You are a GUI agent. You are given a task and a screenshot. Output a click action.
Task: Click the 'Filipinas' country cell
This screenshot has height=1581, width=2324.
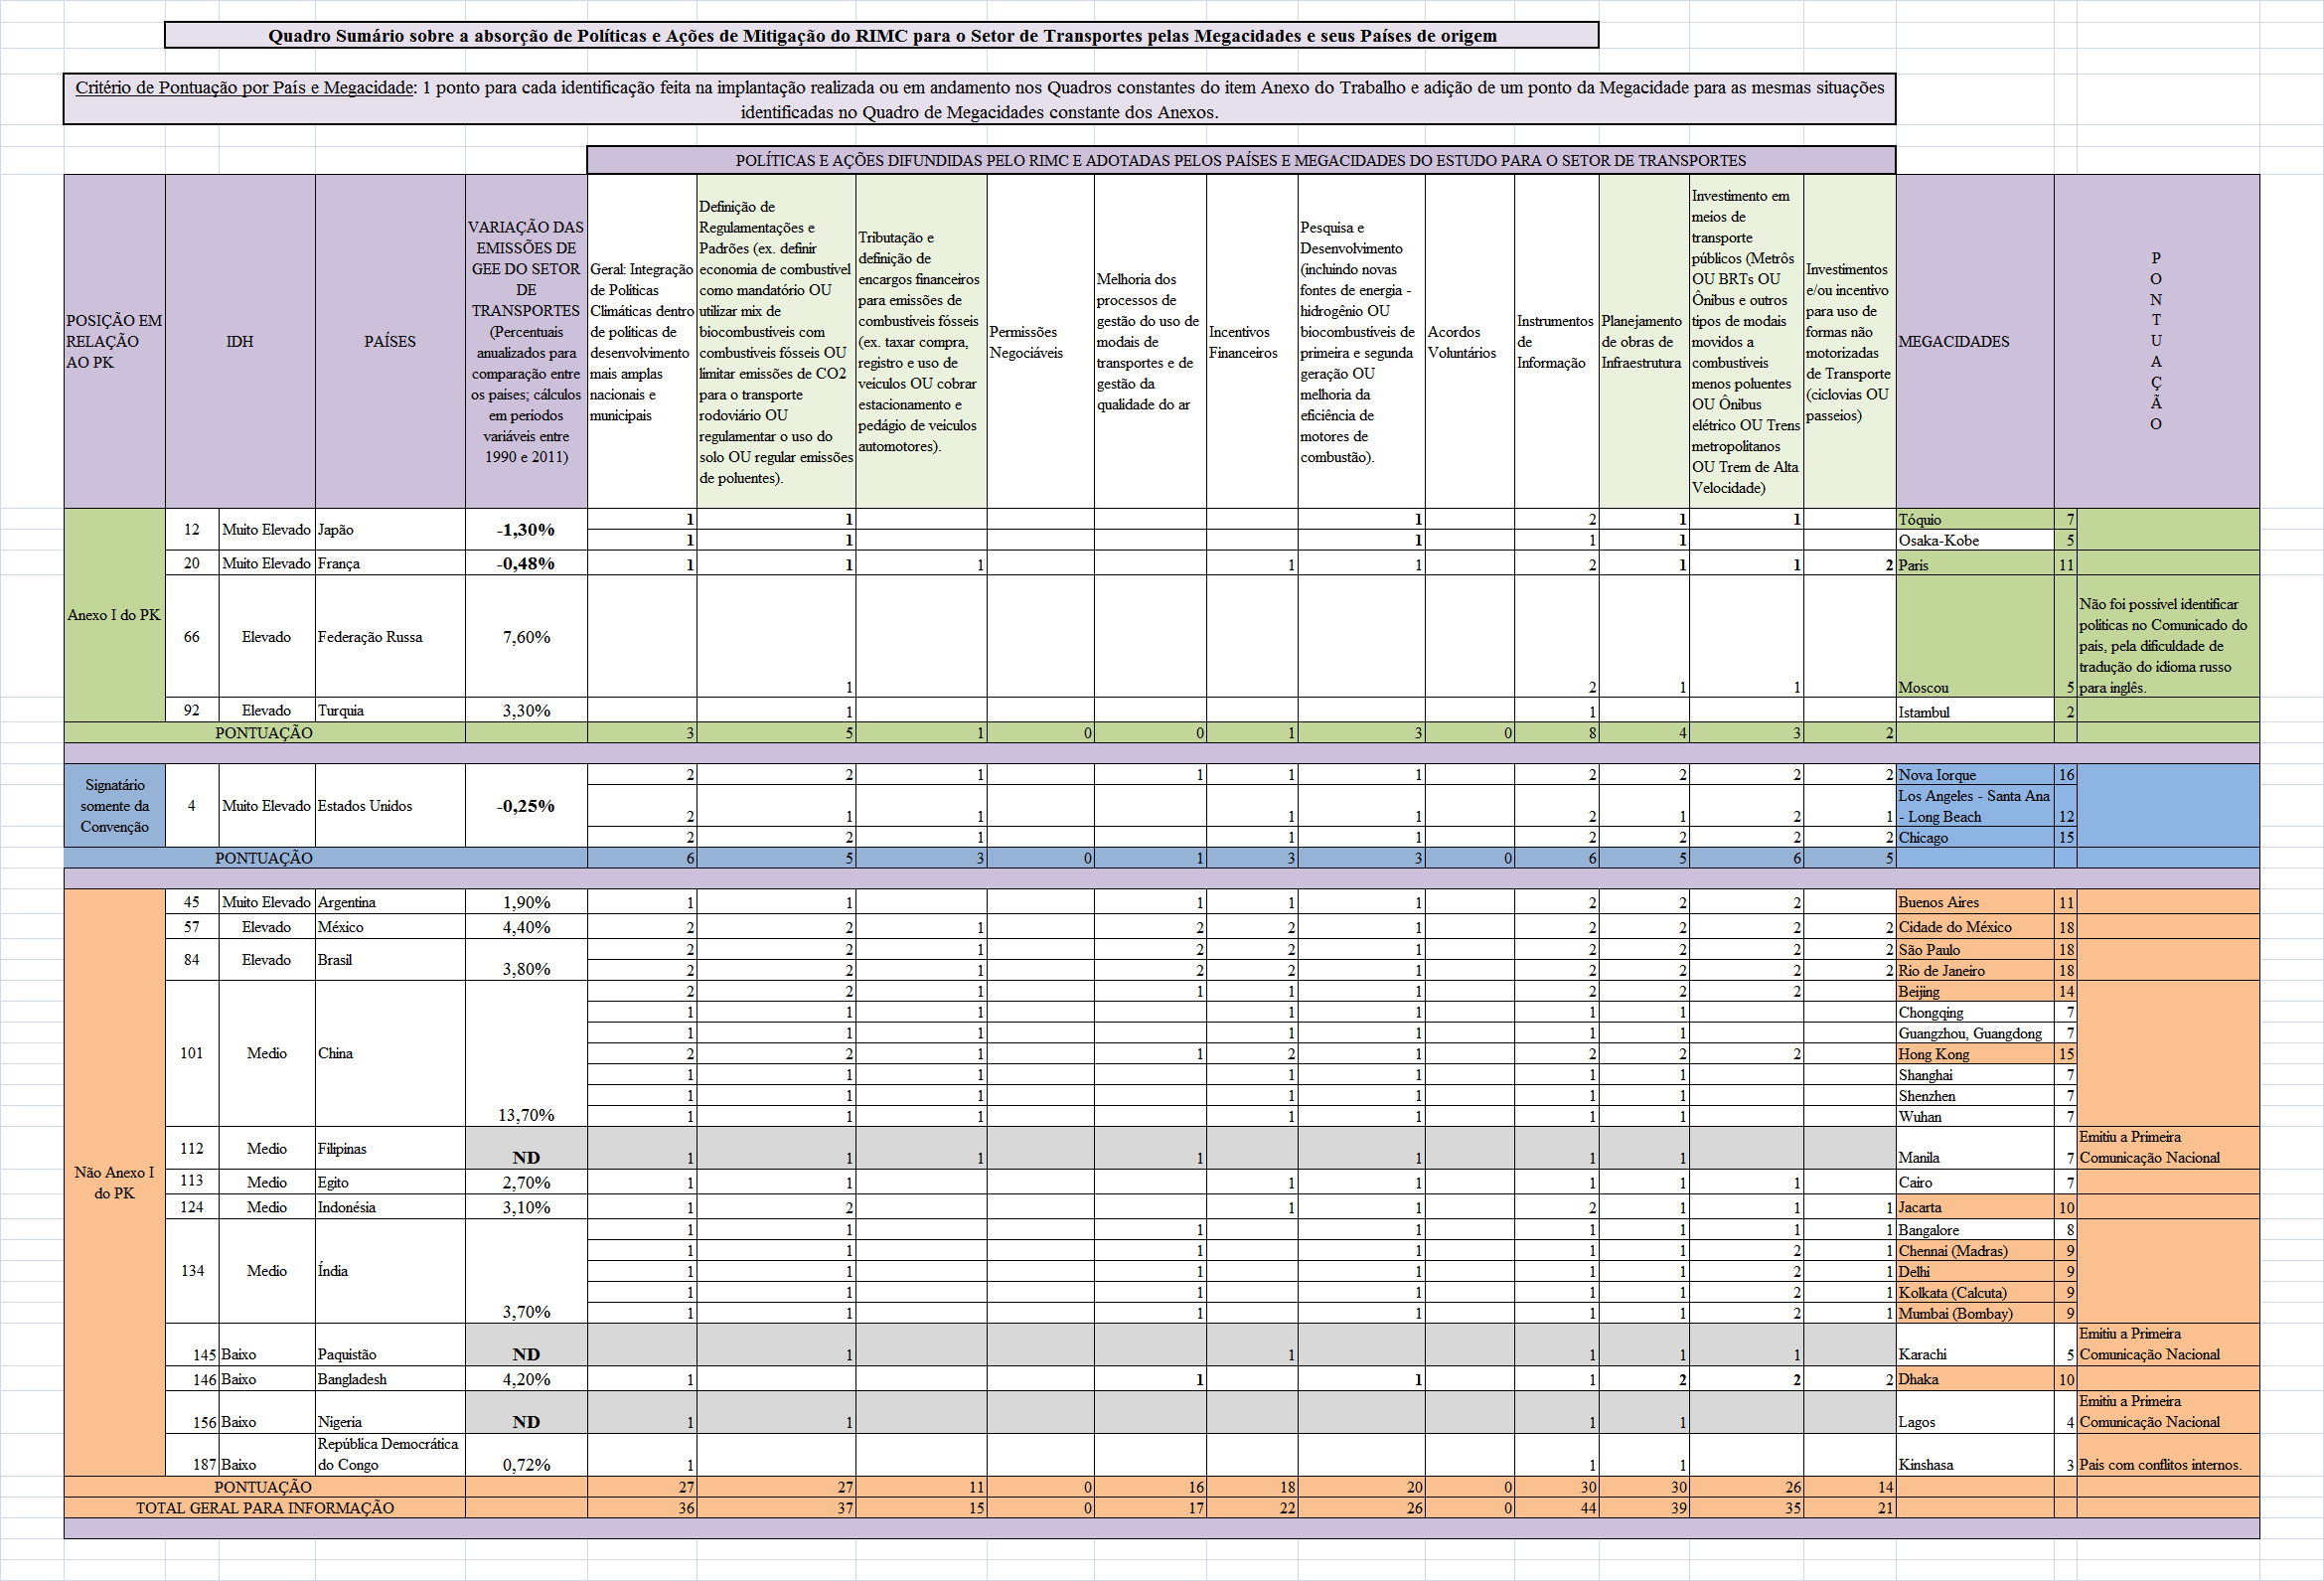(x=390, y=1148)
